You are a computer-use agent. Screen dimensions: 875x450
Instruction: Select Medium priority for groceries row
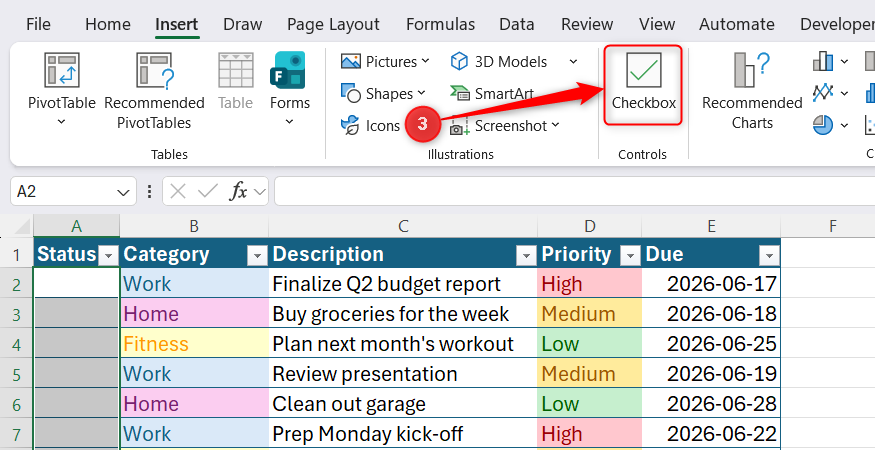click(589, 314)
